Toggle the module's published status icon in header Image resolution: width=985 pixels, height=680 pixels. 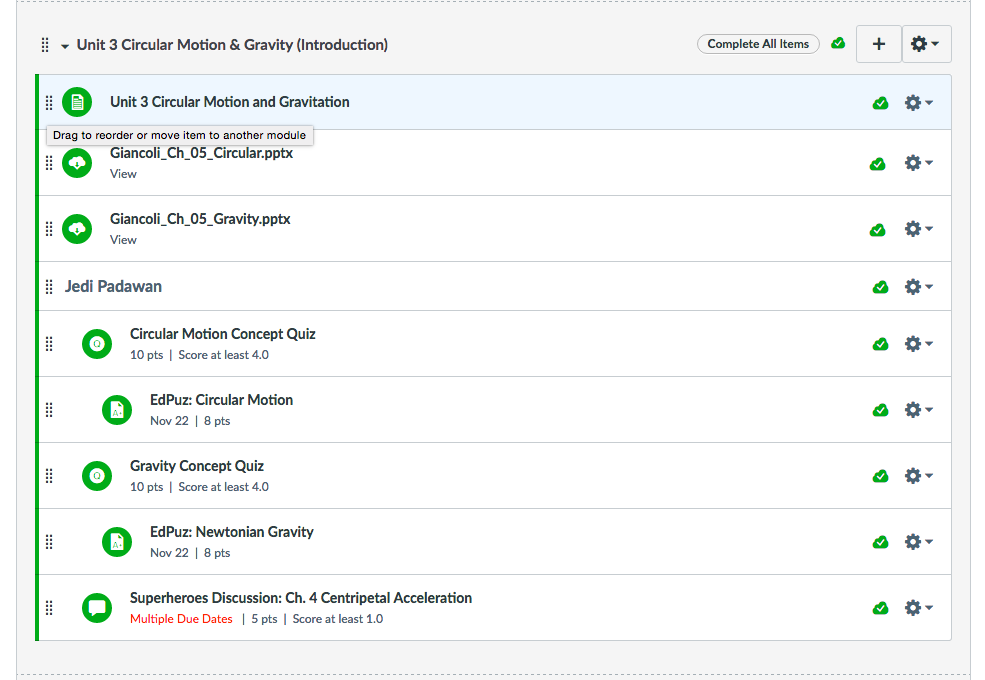click(838, 44)
